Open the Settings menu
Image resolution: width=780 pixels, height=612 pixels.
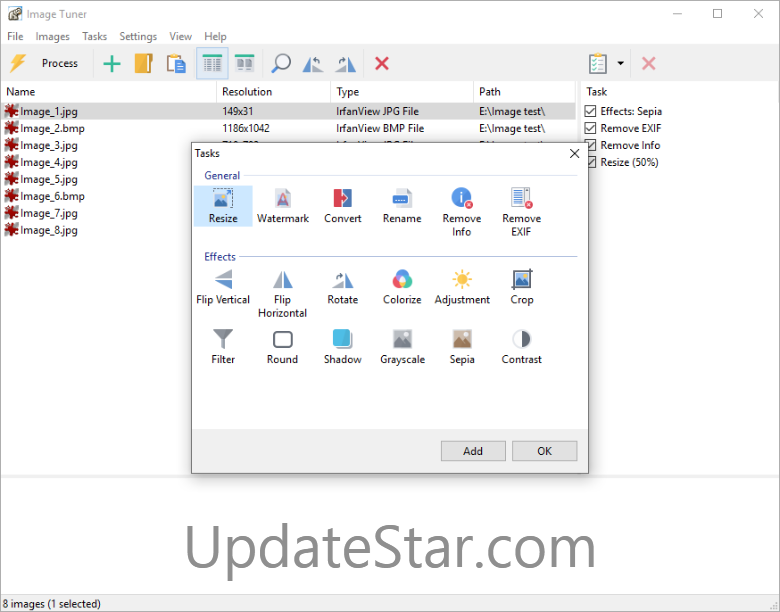tap(138, 36)
